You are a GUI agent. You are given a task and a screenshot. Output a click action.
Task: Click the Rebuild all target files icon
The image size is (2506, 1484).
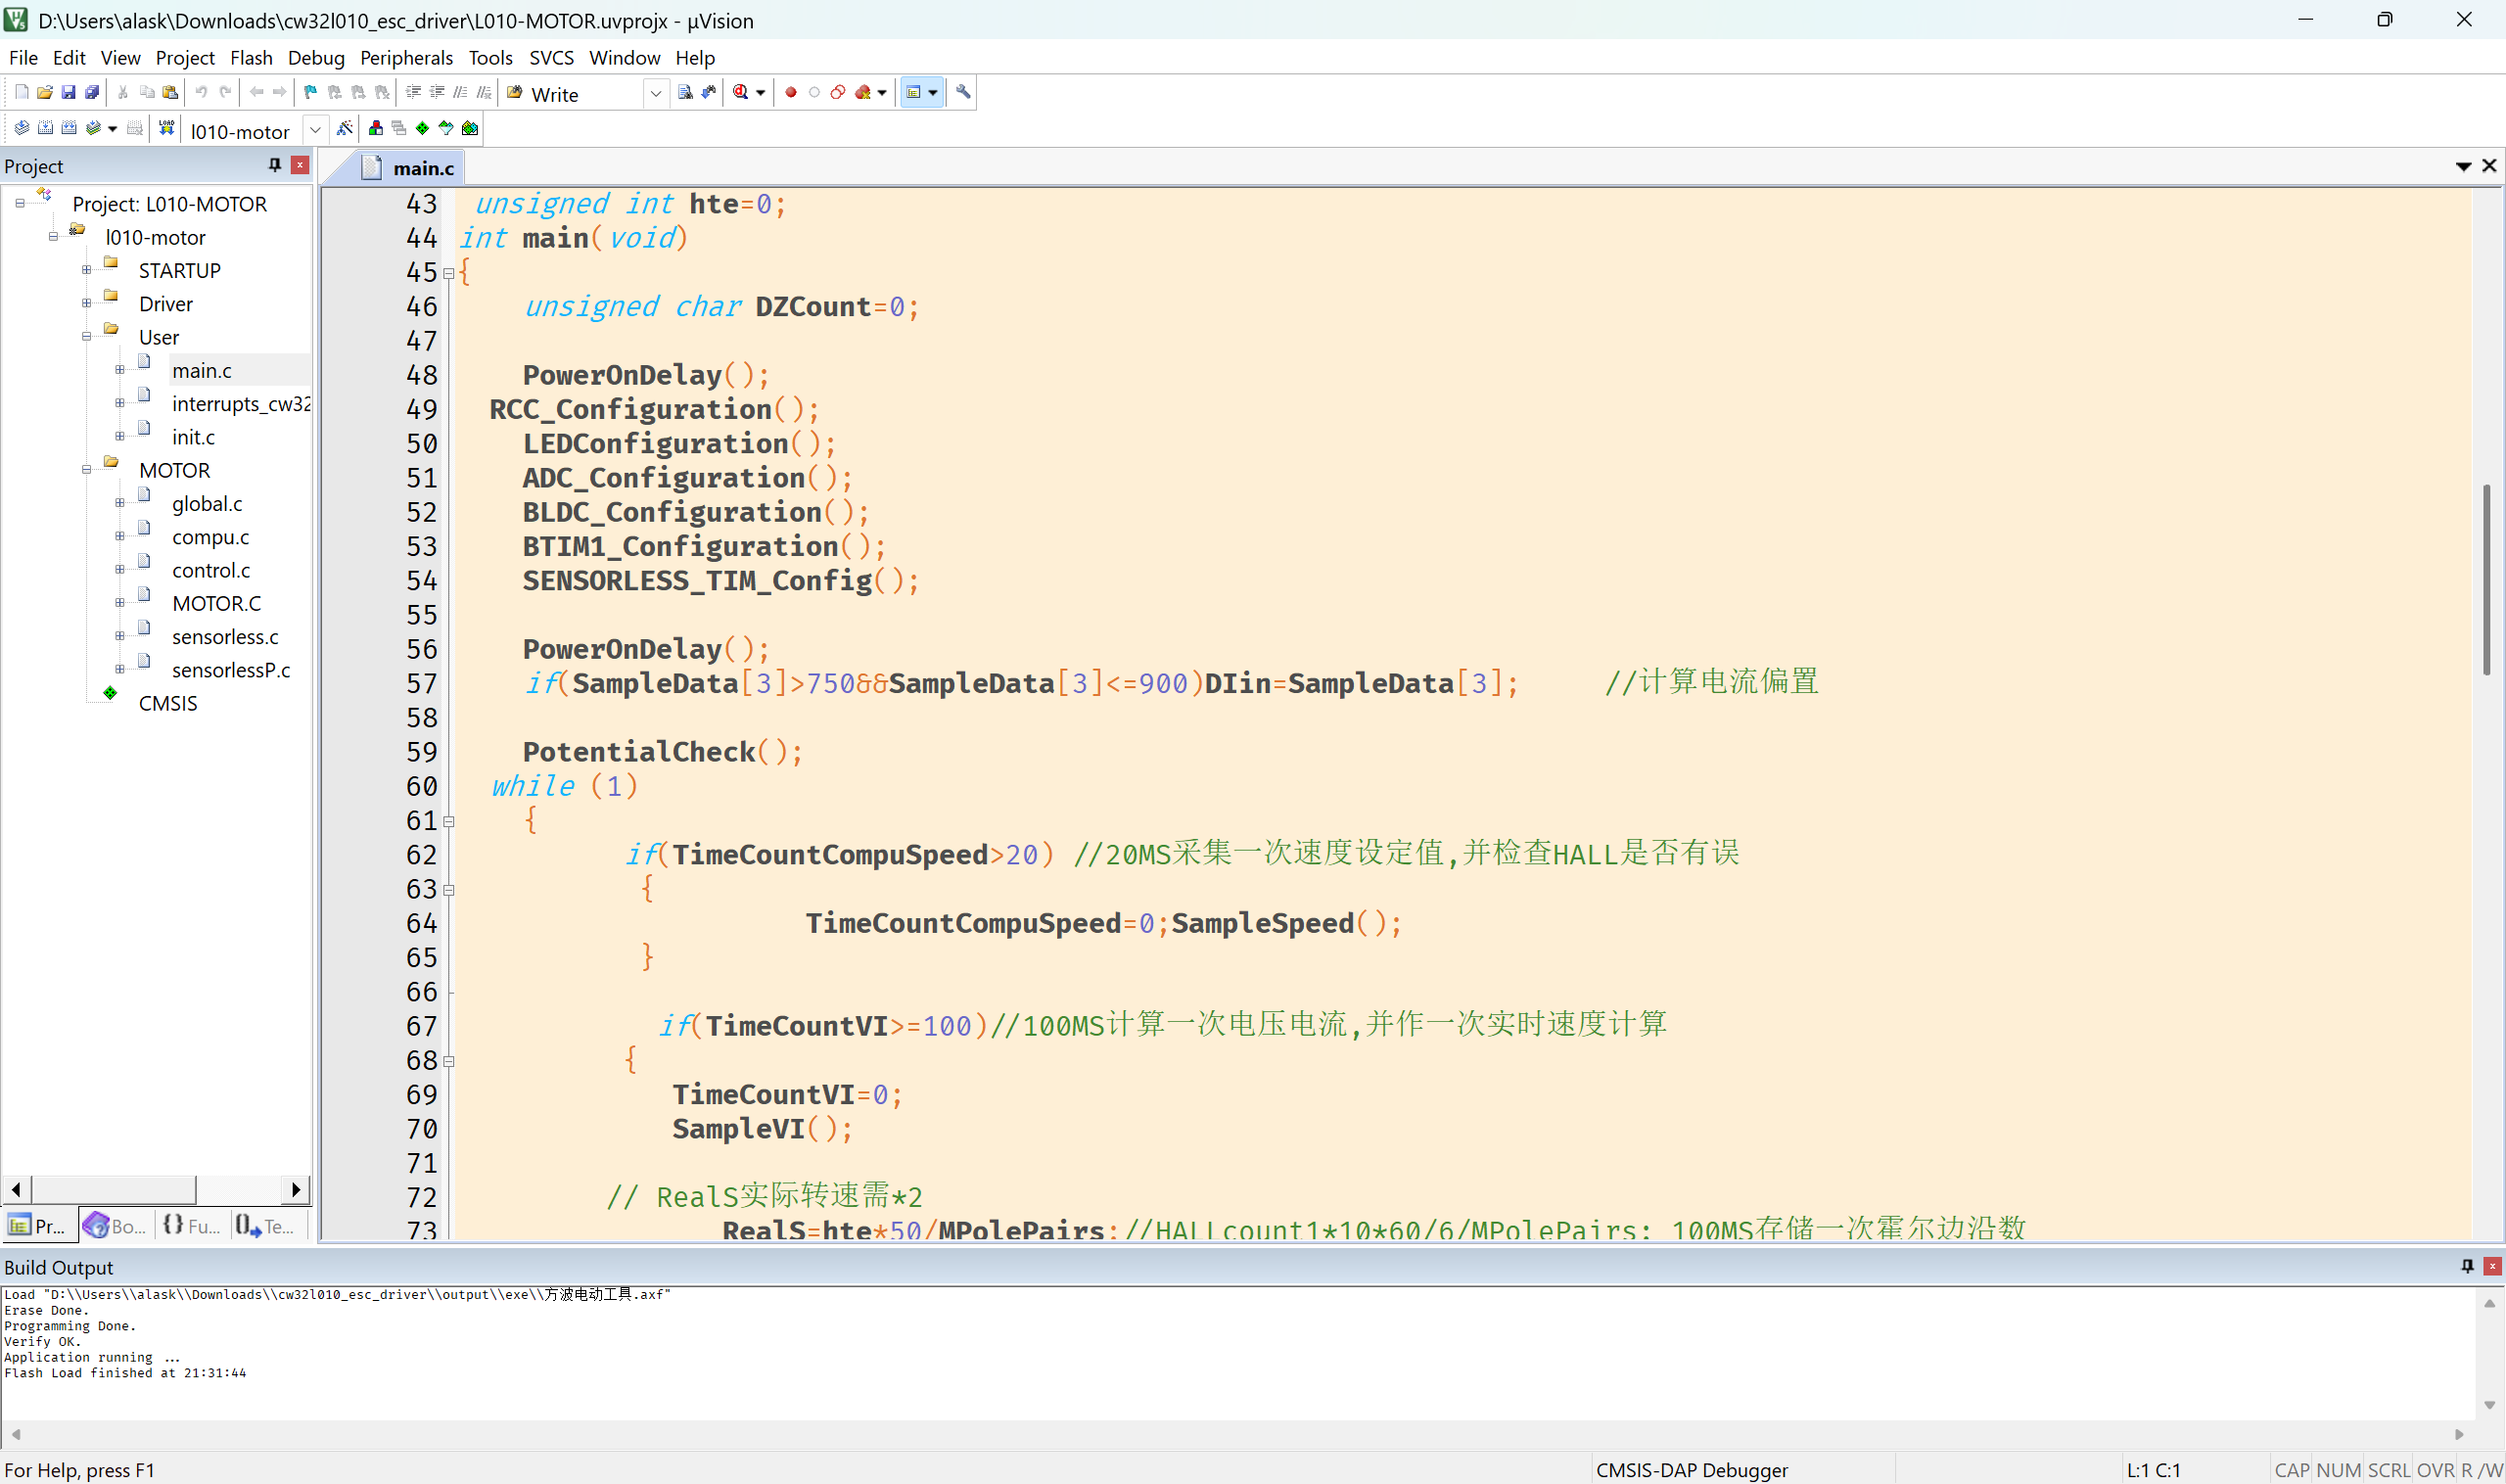[69, 128]
